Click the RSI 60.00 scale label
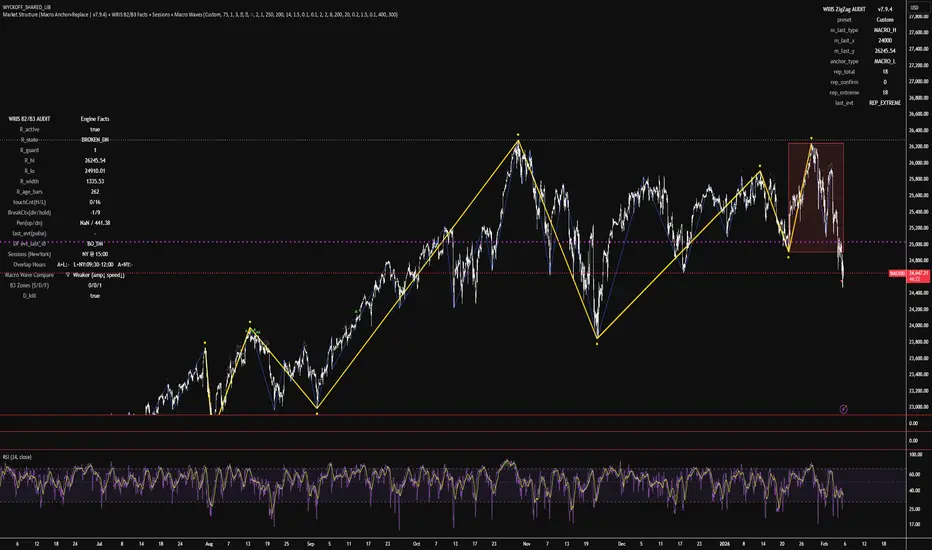 click(x=915, y=474)
